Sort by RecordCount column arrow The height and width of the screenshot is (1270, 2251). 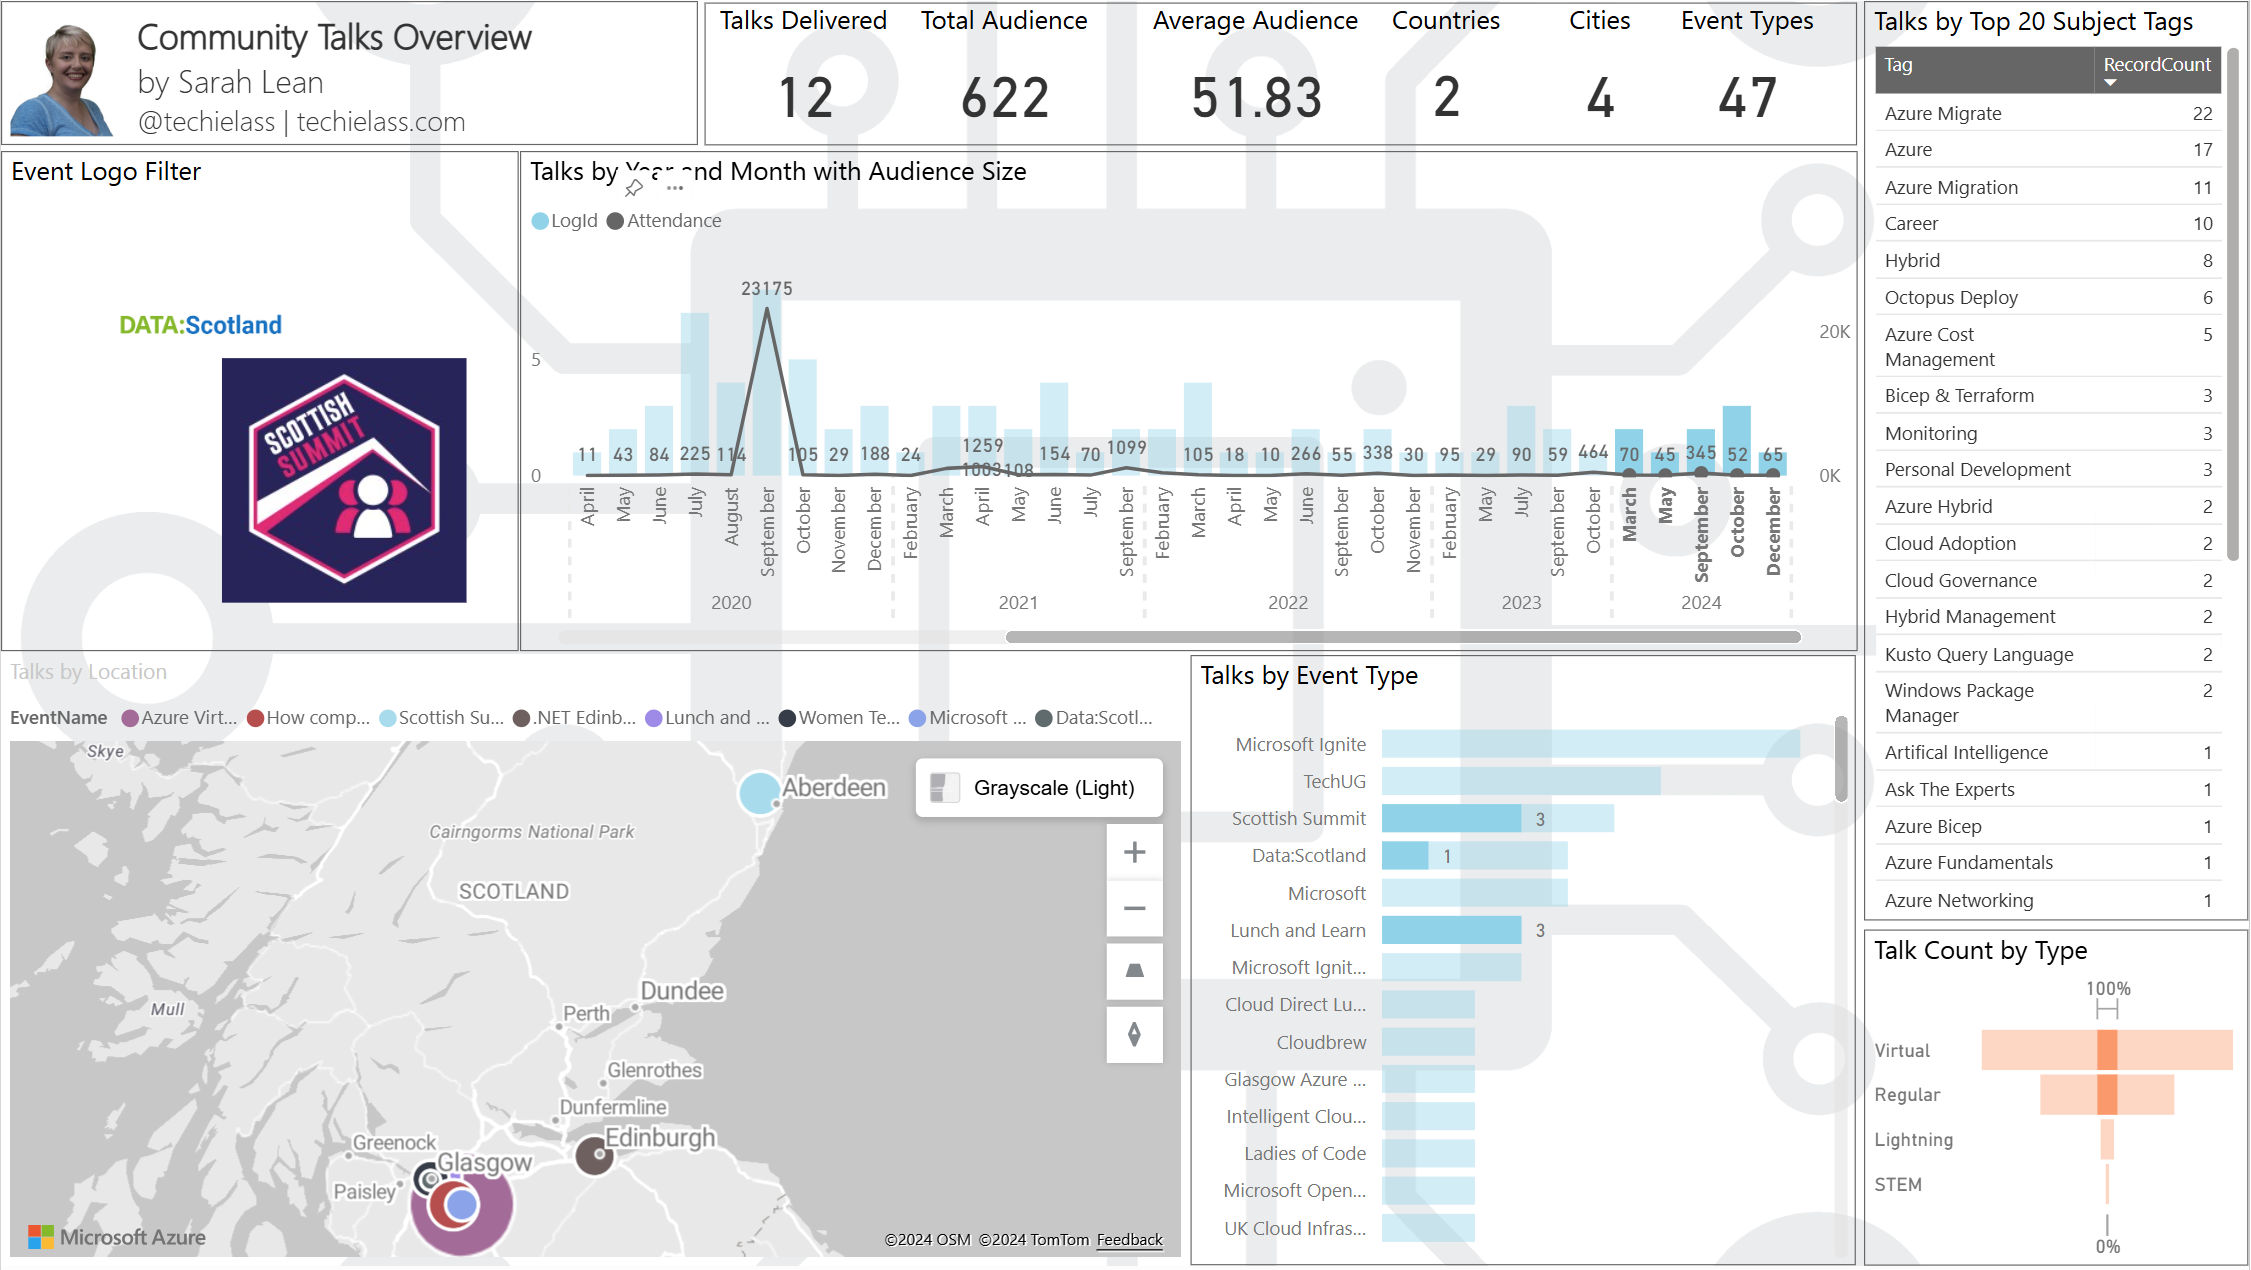[2110, 83]
